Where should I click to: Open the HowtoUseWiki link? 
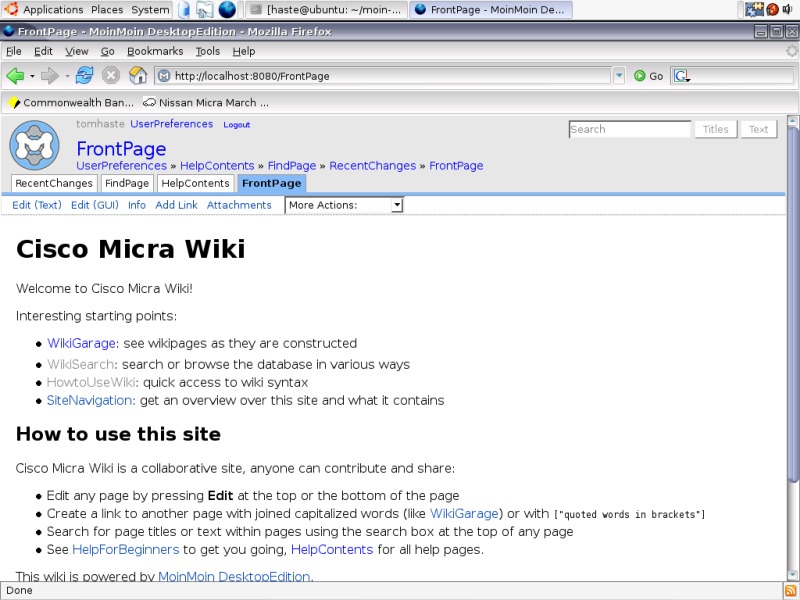[91, 383]
